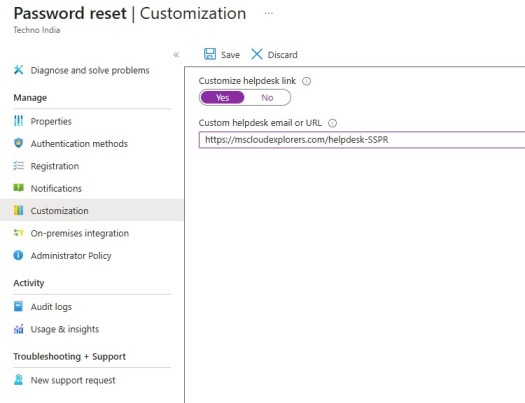
Task: Set Customize helpdesk link to No
Action: pyautogui.click(x=267, y=97)
